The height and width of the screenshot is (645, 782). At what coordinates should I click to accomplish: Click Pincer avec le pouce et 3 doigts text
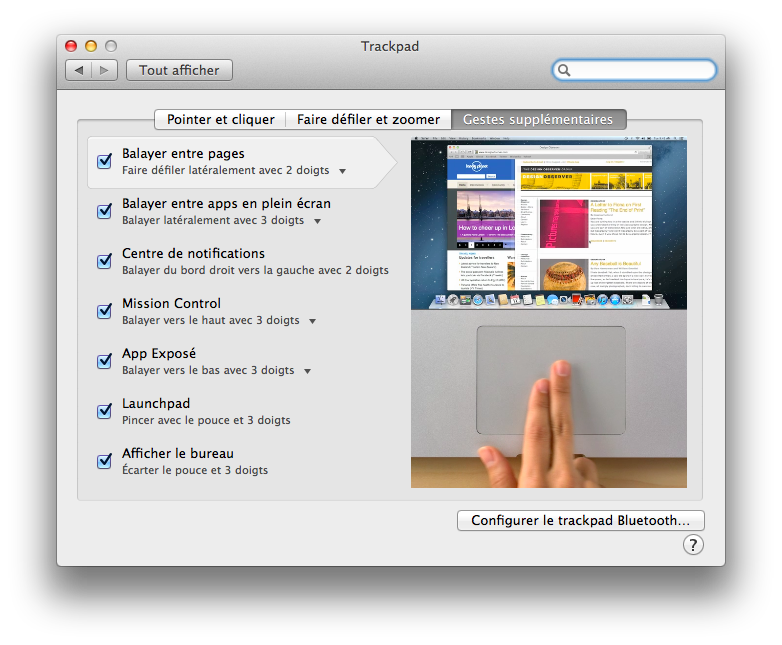coord(206,420)
